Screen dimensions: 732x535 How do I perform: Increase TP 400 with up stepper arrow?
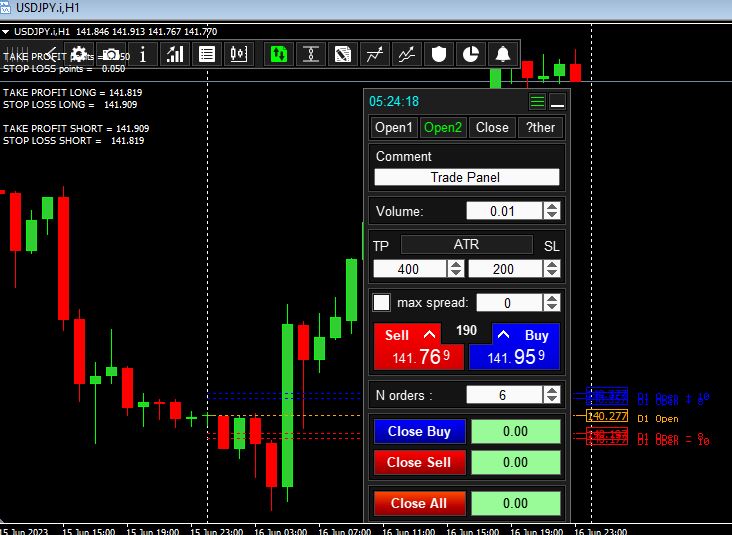coord(456,265)
